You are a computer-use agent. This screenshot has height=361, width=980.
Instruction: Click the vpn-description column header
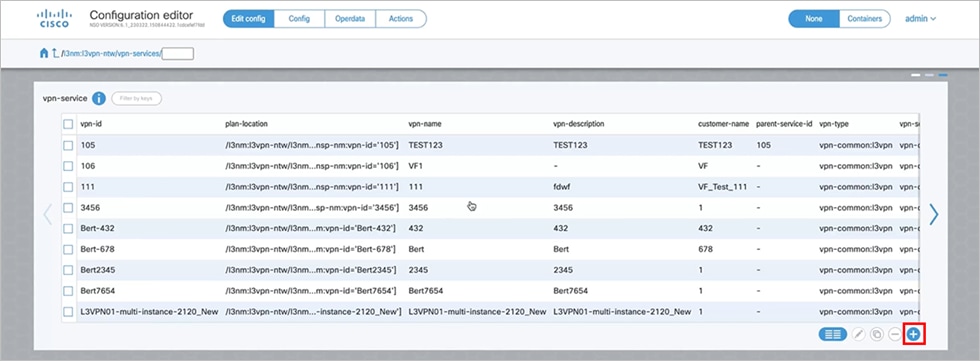point(579,124)
